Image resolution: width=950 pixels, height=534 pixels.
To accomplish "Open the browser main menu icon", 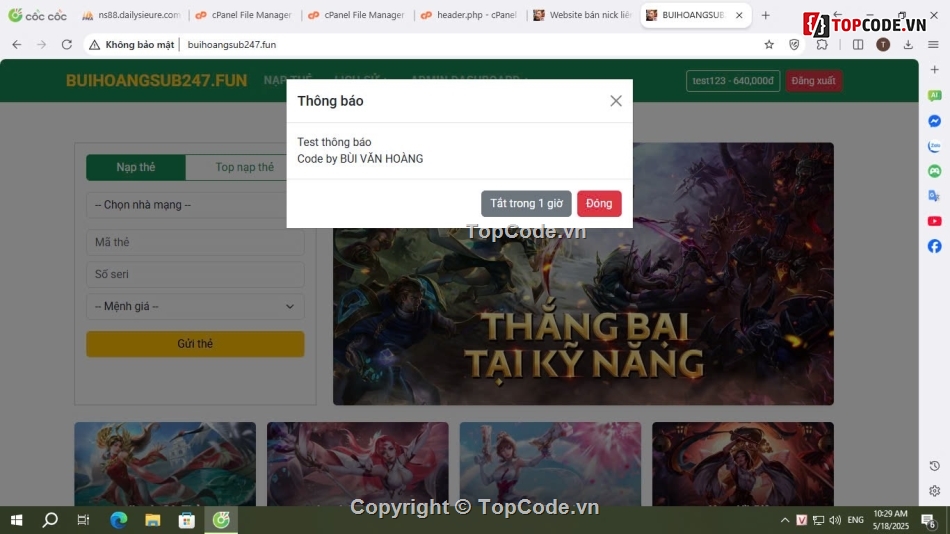I will 934,44.
